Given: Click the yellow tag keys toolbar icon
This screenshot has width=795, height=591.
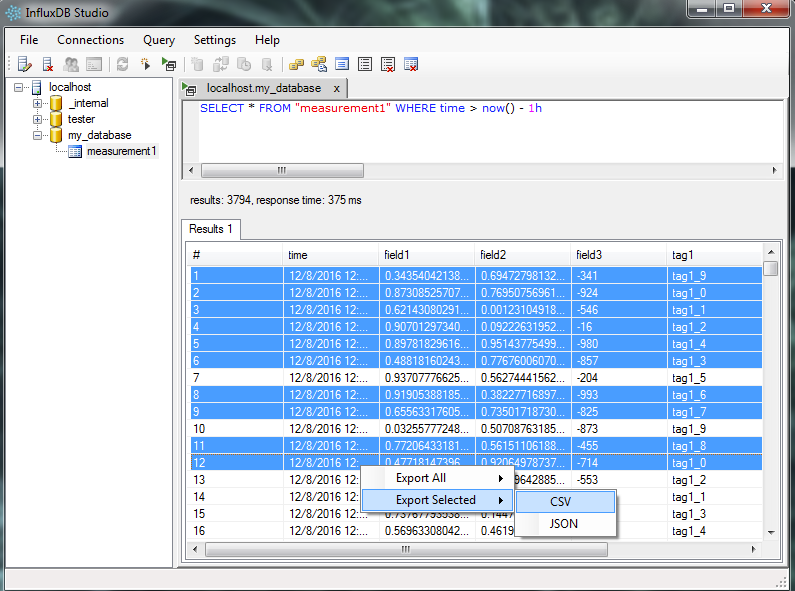Looking at the screenshot, I should pyautogui.click(x=296, y=64).
